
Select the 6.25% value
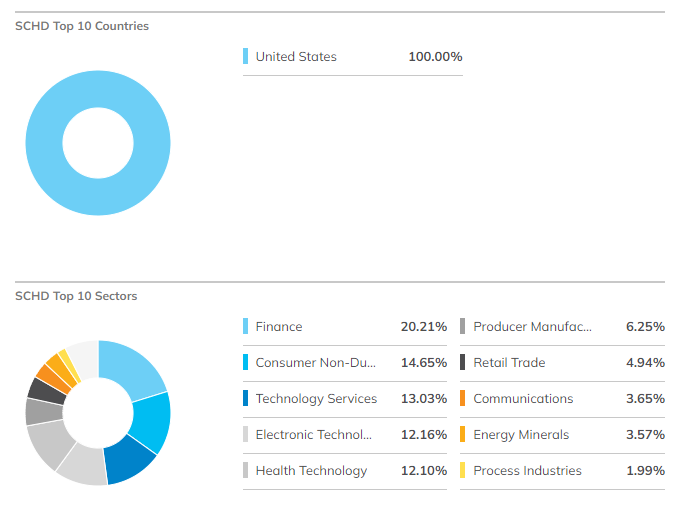645,327
